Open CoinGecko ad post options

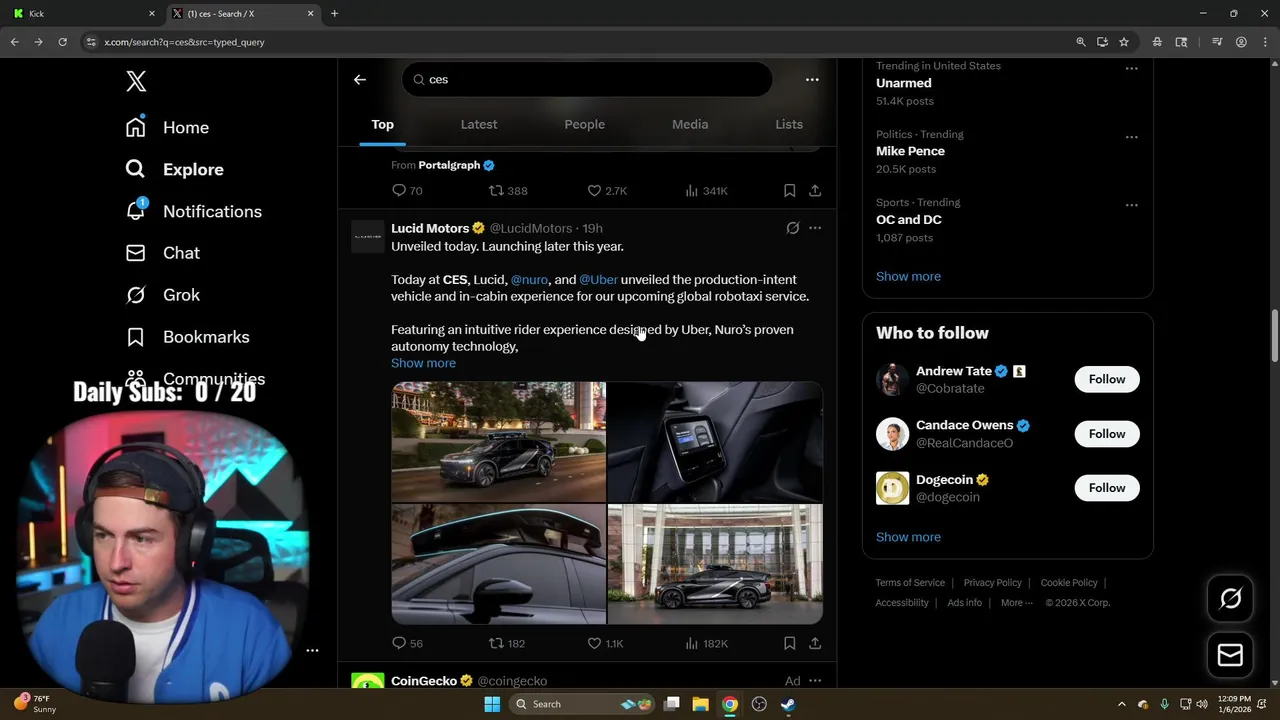[x=815, y=681]
